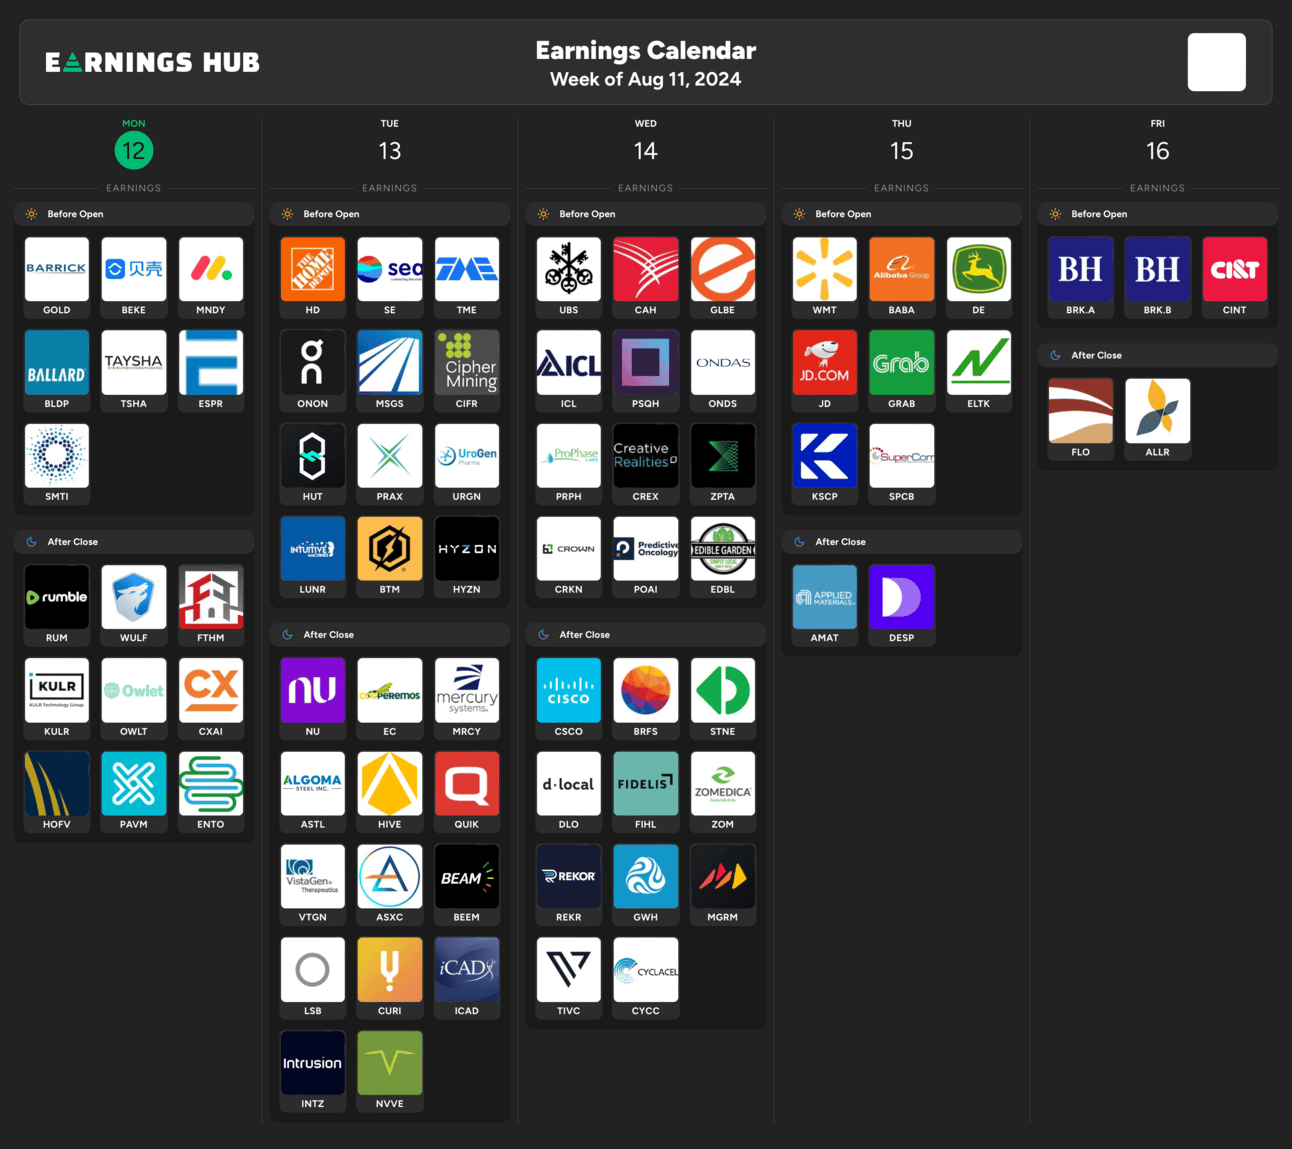Screen dimensions: 1292x1149
Task: Click Tuesday's Before Open section header
Action: tap(390, 214)
